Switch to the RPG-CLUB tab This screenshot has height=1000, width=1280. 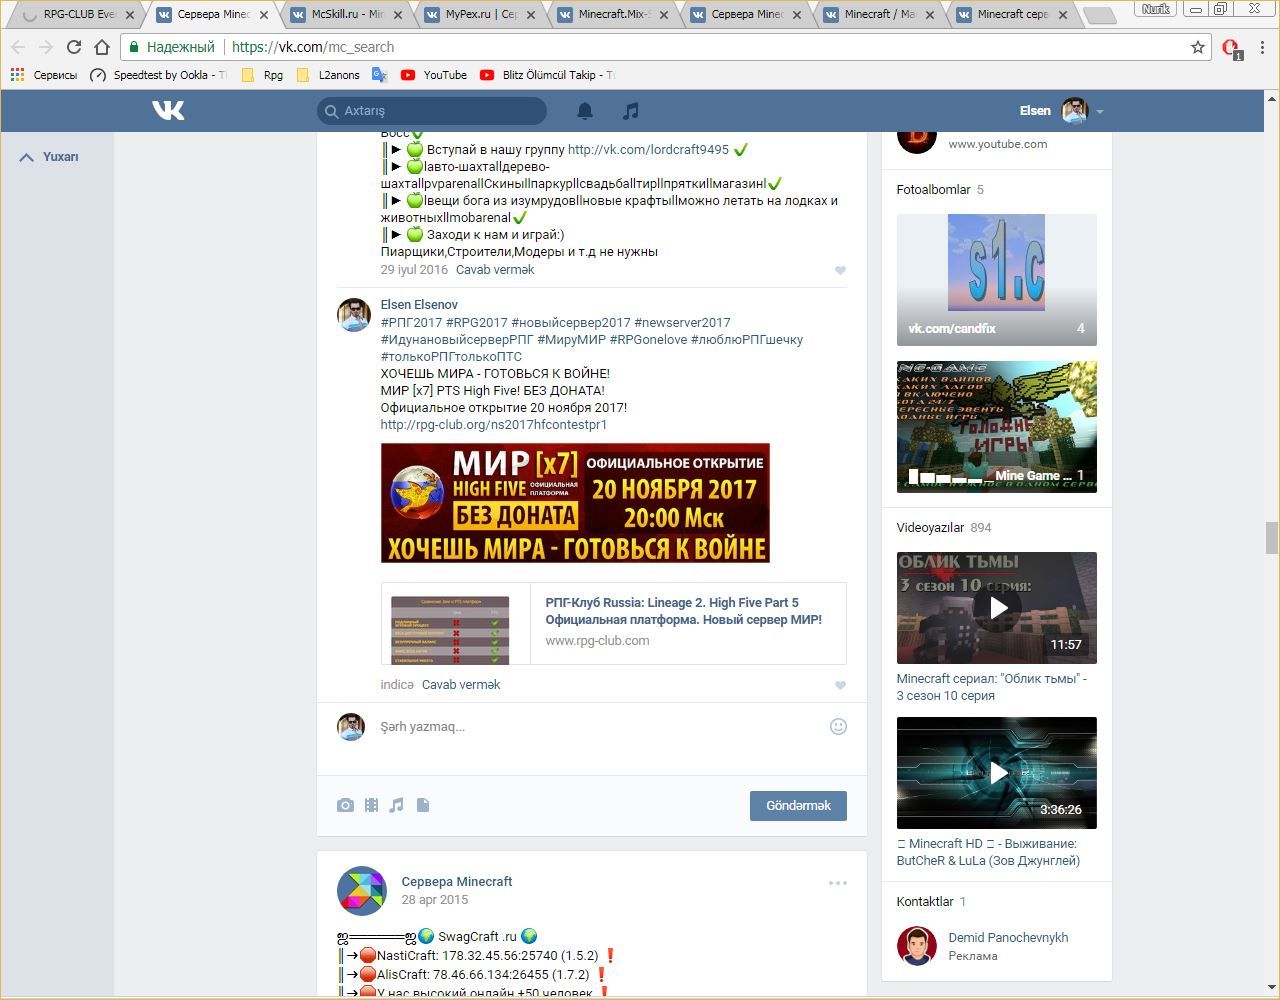click(x=76, y=14)
